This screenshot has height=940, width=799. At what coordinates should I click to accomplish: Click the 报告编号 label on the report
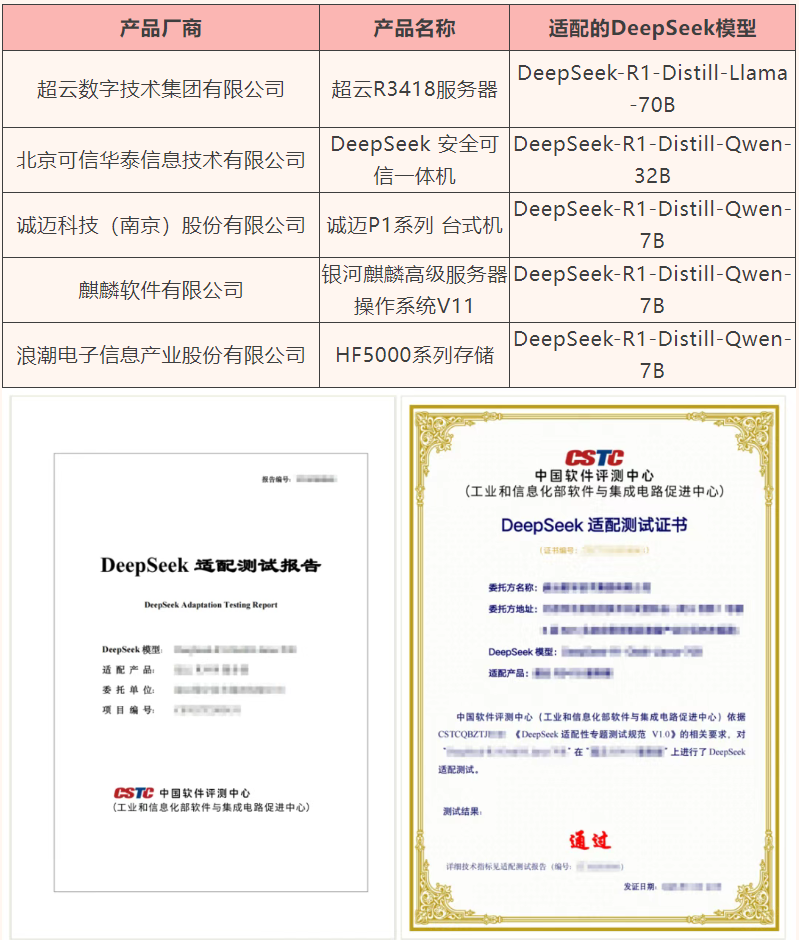(x=276, y=479)
